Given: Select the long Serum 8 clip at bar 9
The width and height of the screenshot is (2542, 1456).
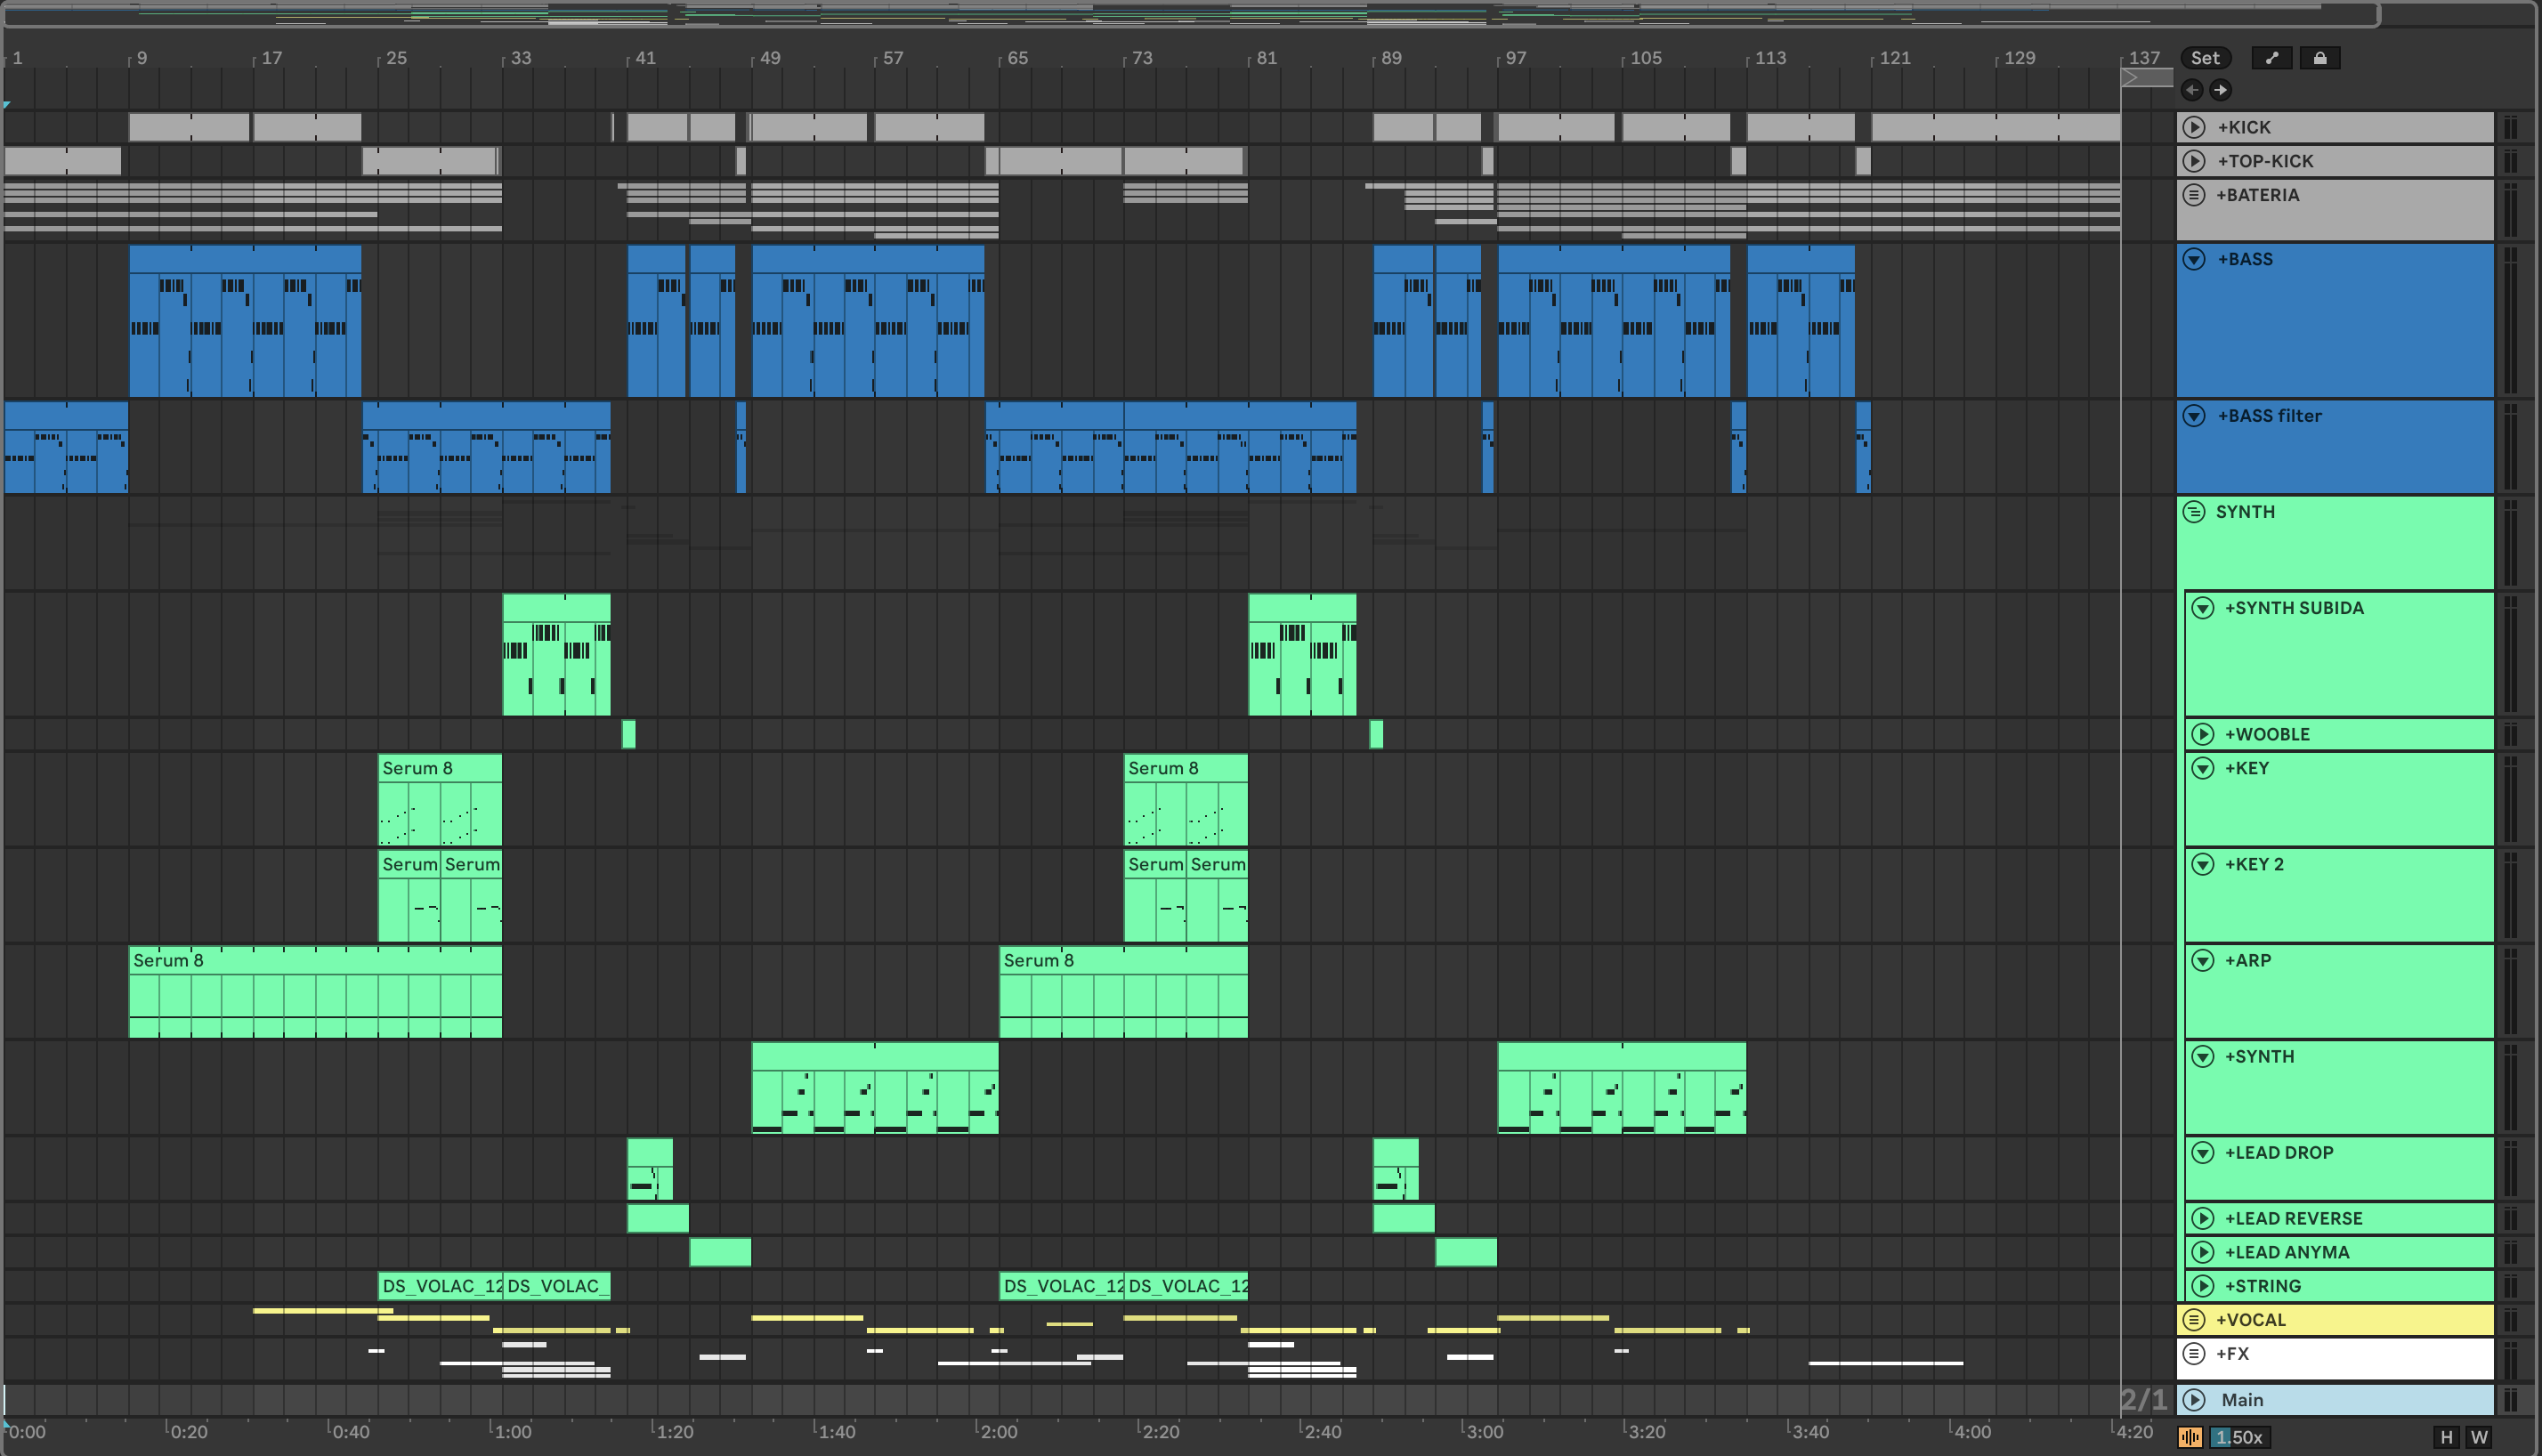Looking at the screenshot, I should click(x=315, y=992).
